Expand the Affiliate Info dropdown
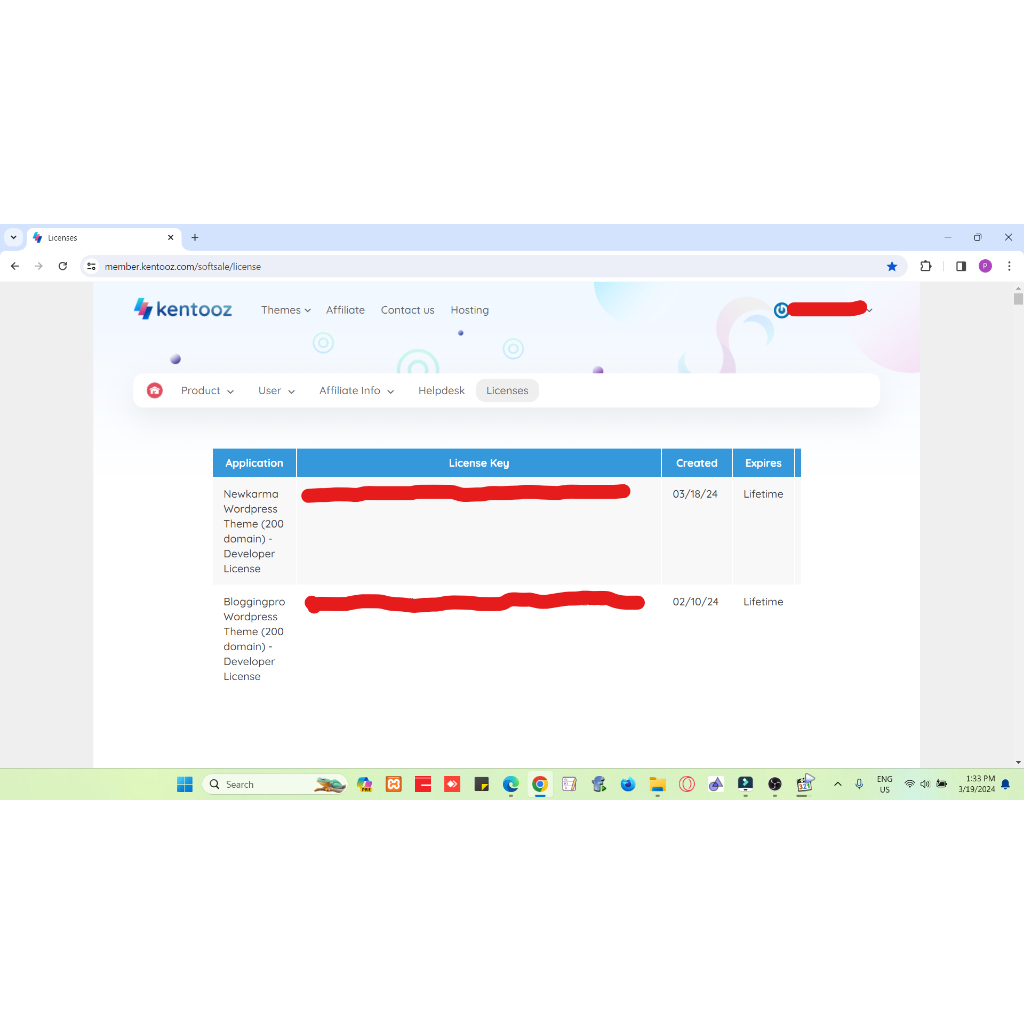 pyautogui.click(x=357, y=391)
